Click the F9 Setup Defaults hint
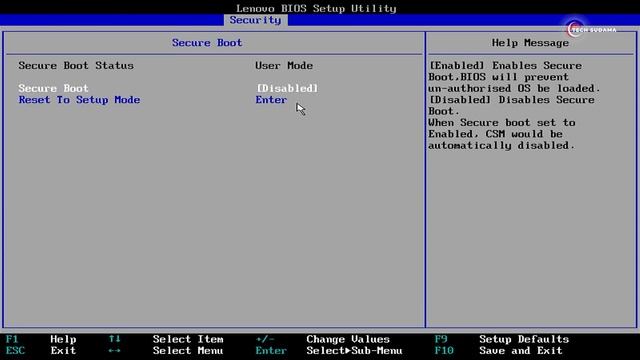Image resolution: width=640 pixels, height=360 pixels. click(502, 339)
